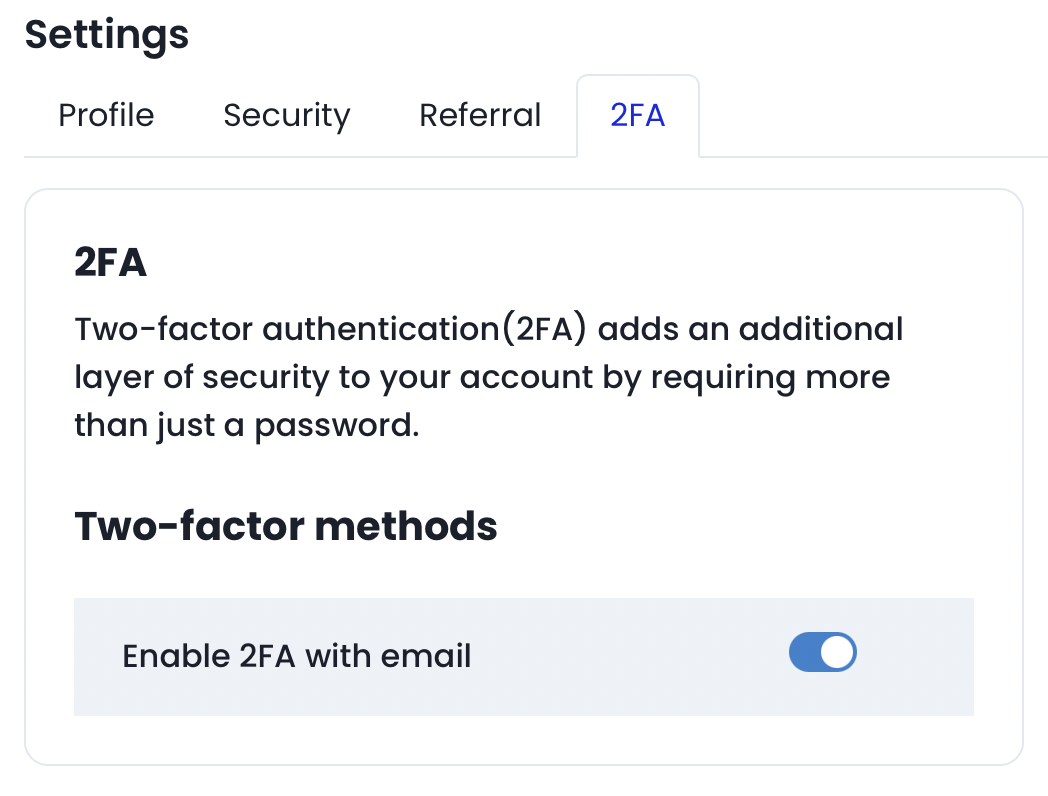Click the "layer of security" description line
The image size is (1048, 796).
click(481, 378)
